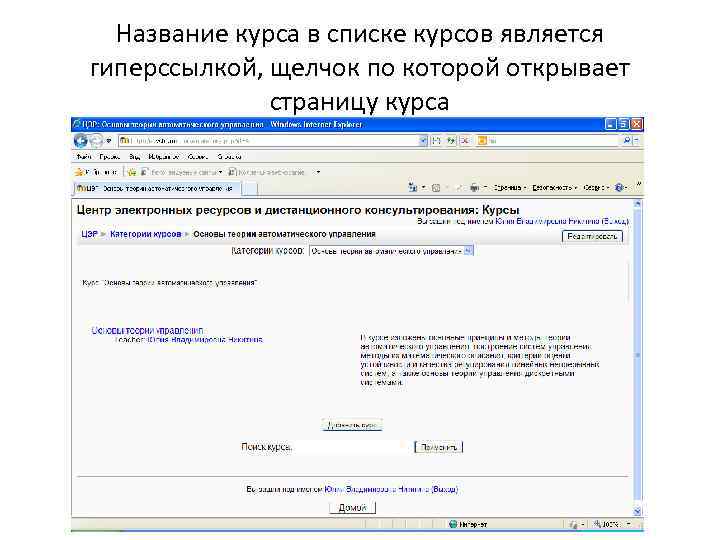Open the Избранное menu in menu bar
The height and width of the screenshot is (540, 720).
(x=164, y=157)
